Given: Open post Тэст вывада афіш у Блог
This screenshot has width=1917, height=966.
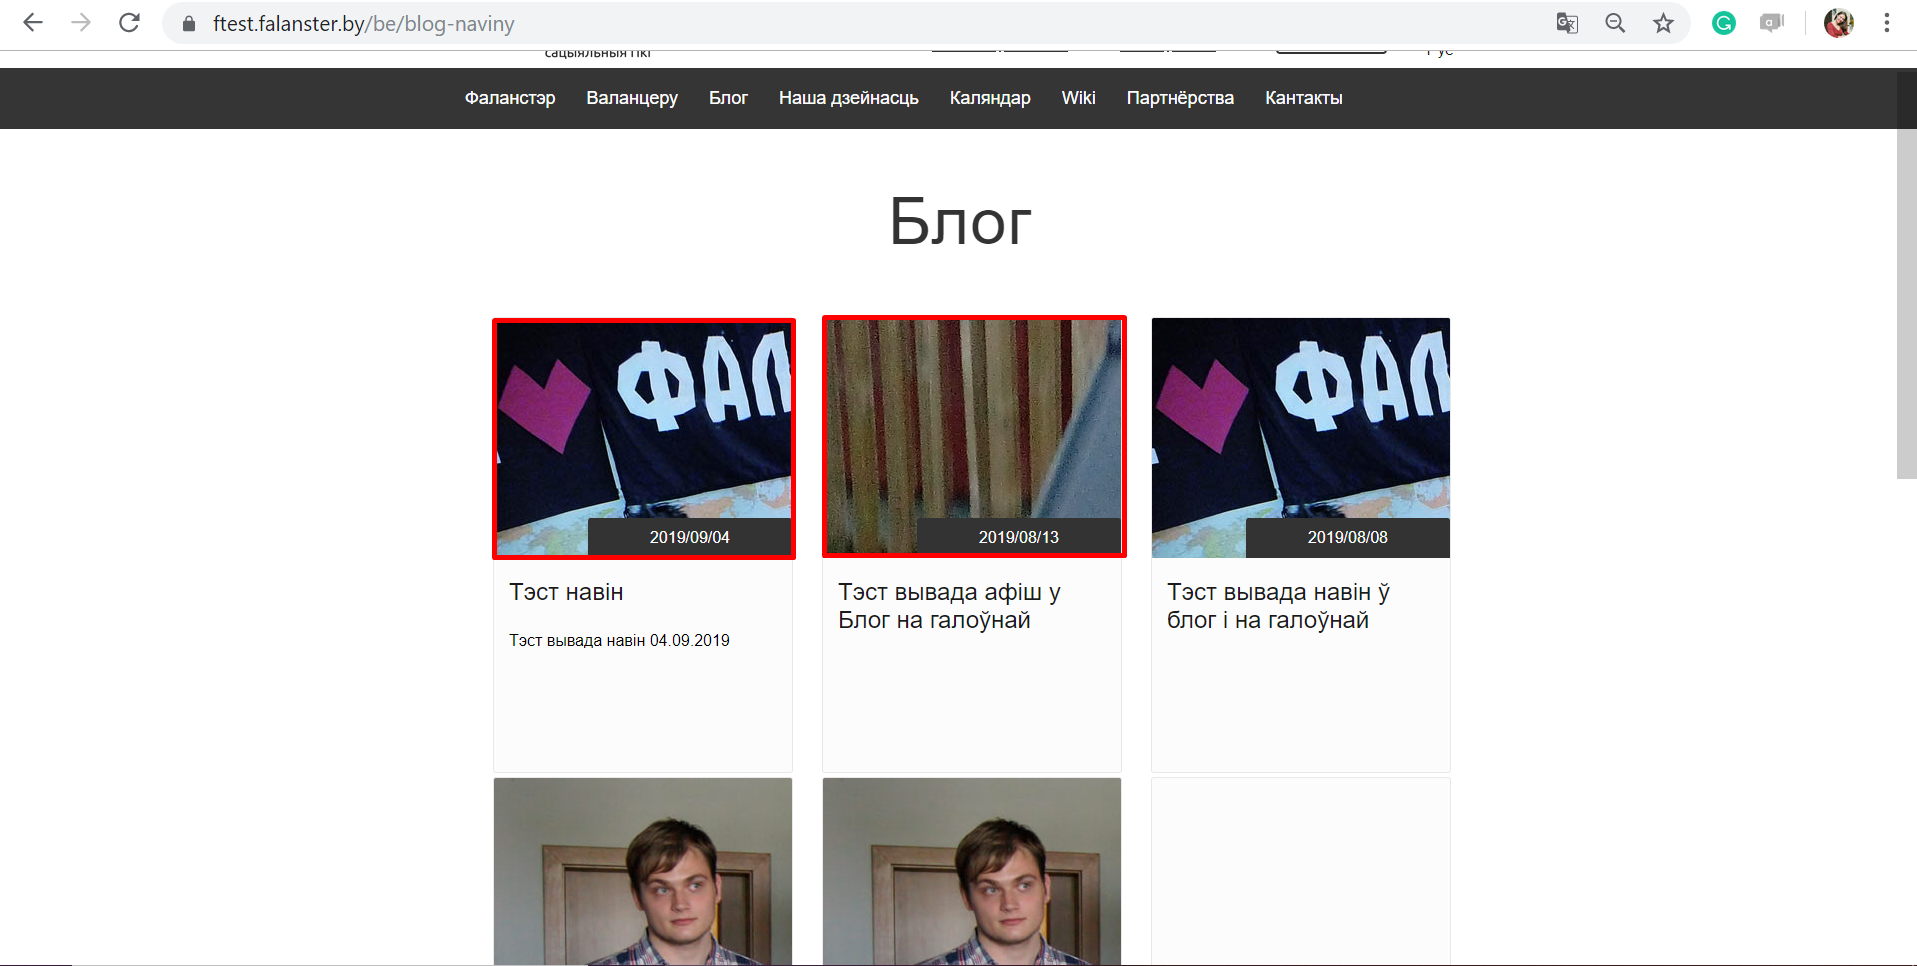Looking at the screenshot, I should [x=949, y=606].
